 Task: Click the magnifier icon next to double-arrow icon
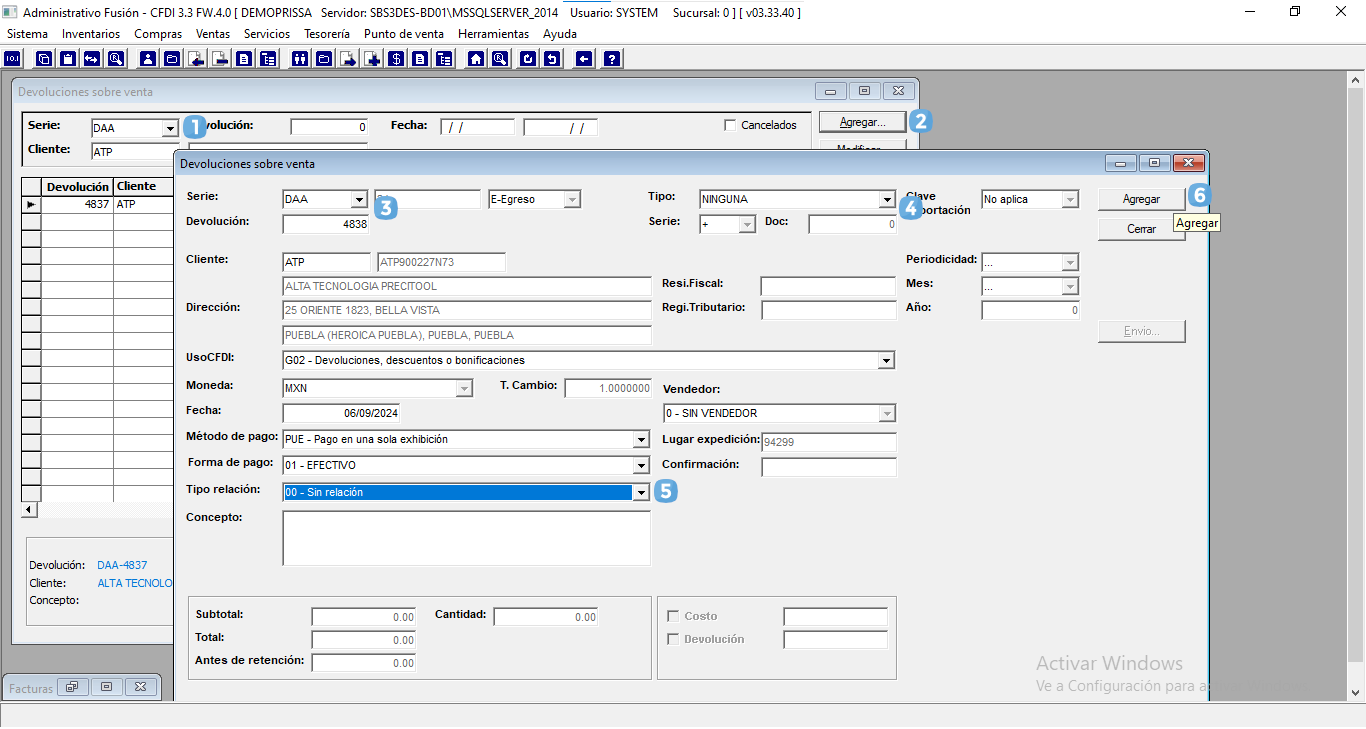click(116, 59)
